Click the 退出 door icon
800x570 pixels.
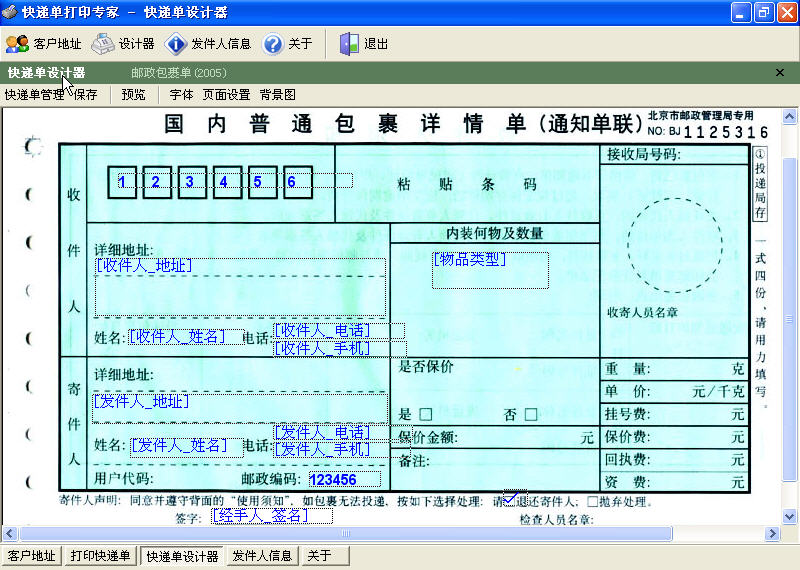[x=349, y=44]
